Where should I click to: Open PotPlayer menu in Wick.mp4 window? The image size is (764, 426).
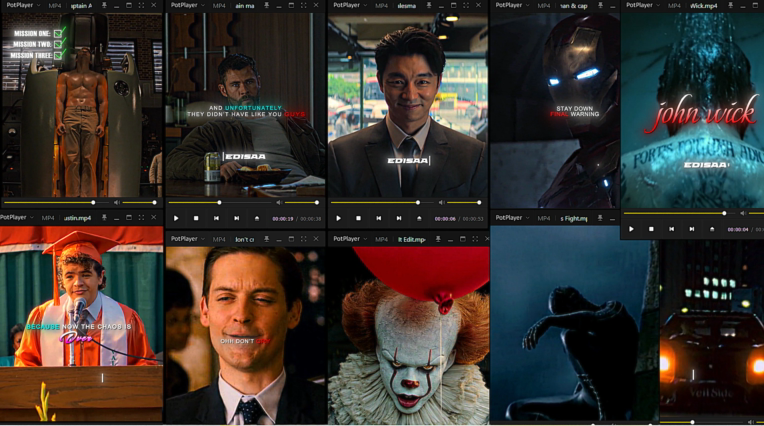pos(643,5)
